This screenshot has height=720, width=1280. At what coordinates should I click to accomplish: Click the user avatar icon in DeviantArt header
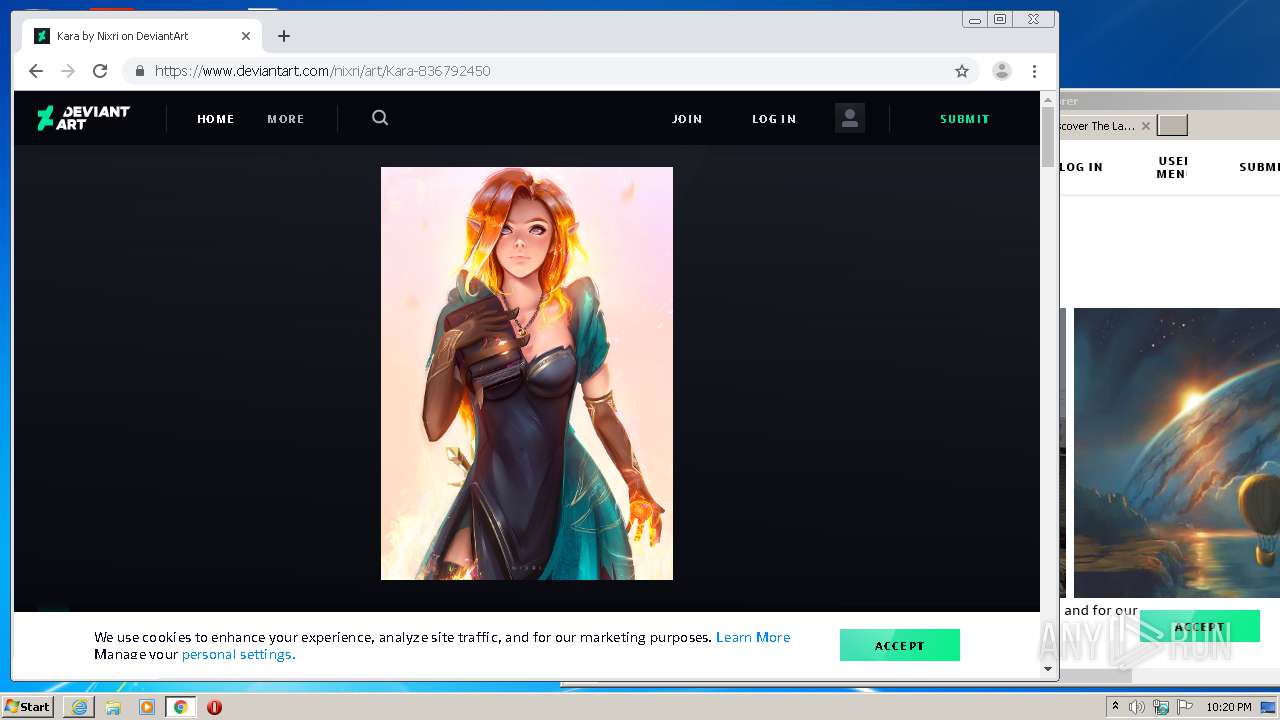tap(850, 118)
